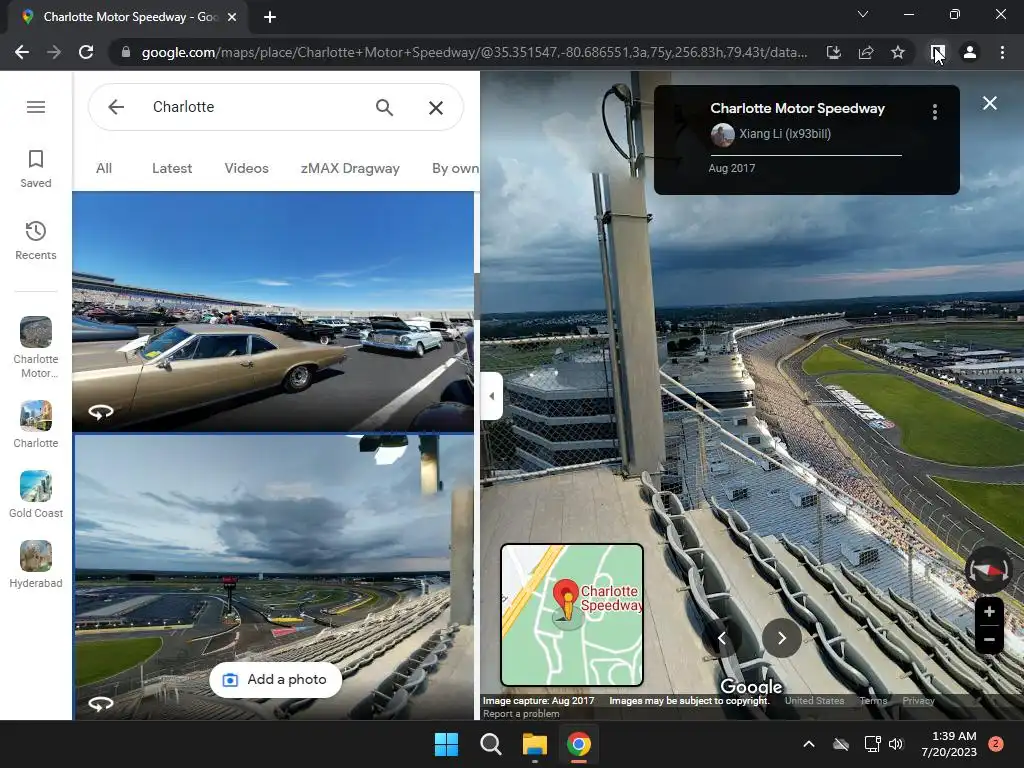
Task: Go to the next photo
Action: point(781,638)
